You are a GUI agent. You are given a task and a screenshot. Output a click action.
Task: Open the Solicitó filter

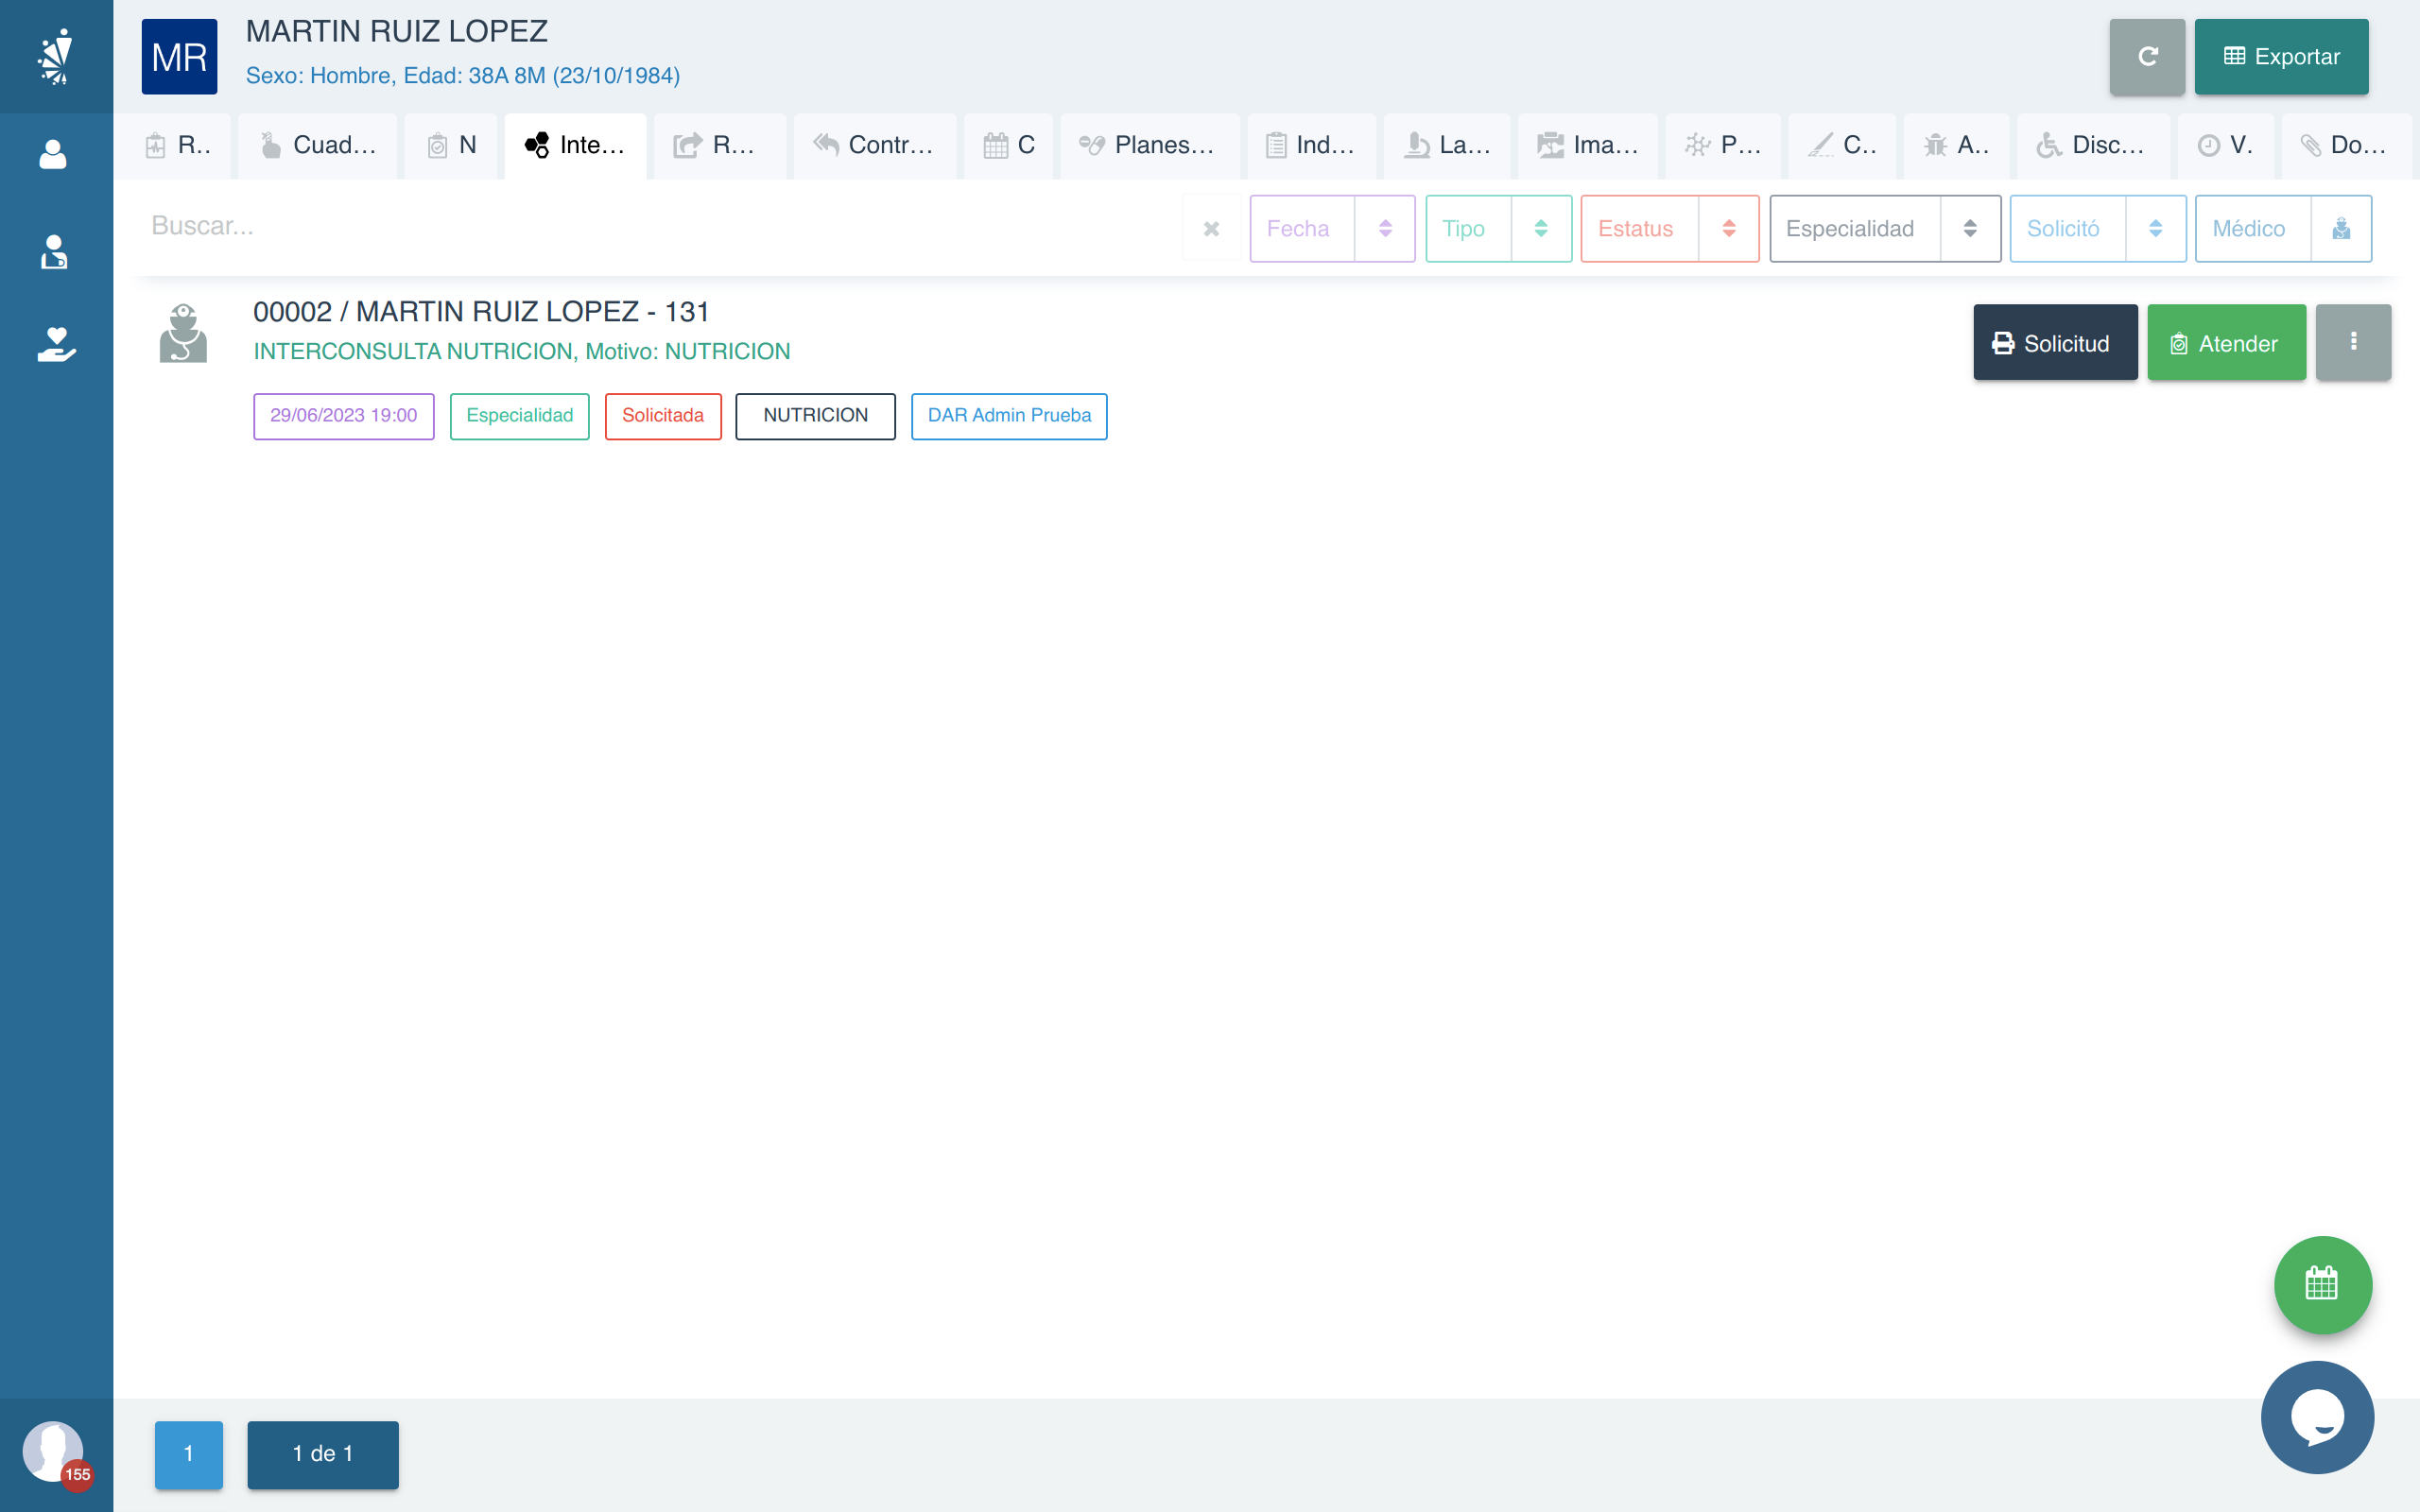pyautogui.click(x=2068, y=229)
